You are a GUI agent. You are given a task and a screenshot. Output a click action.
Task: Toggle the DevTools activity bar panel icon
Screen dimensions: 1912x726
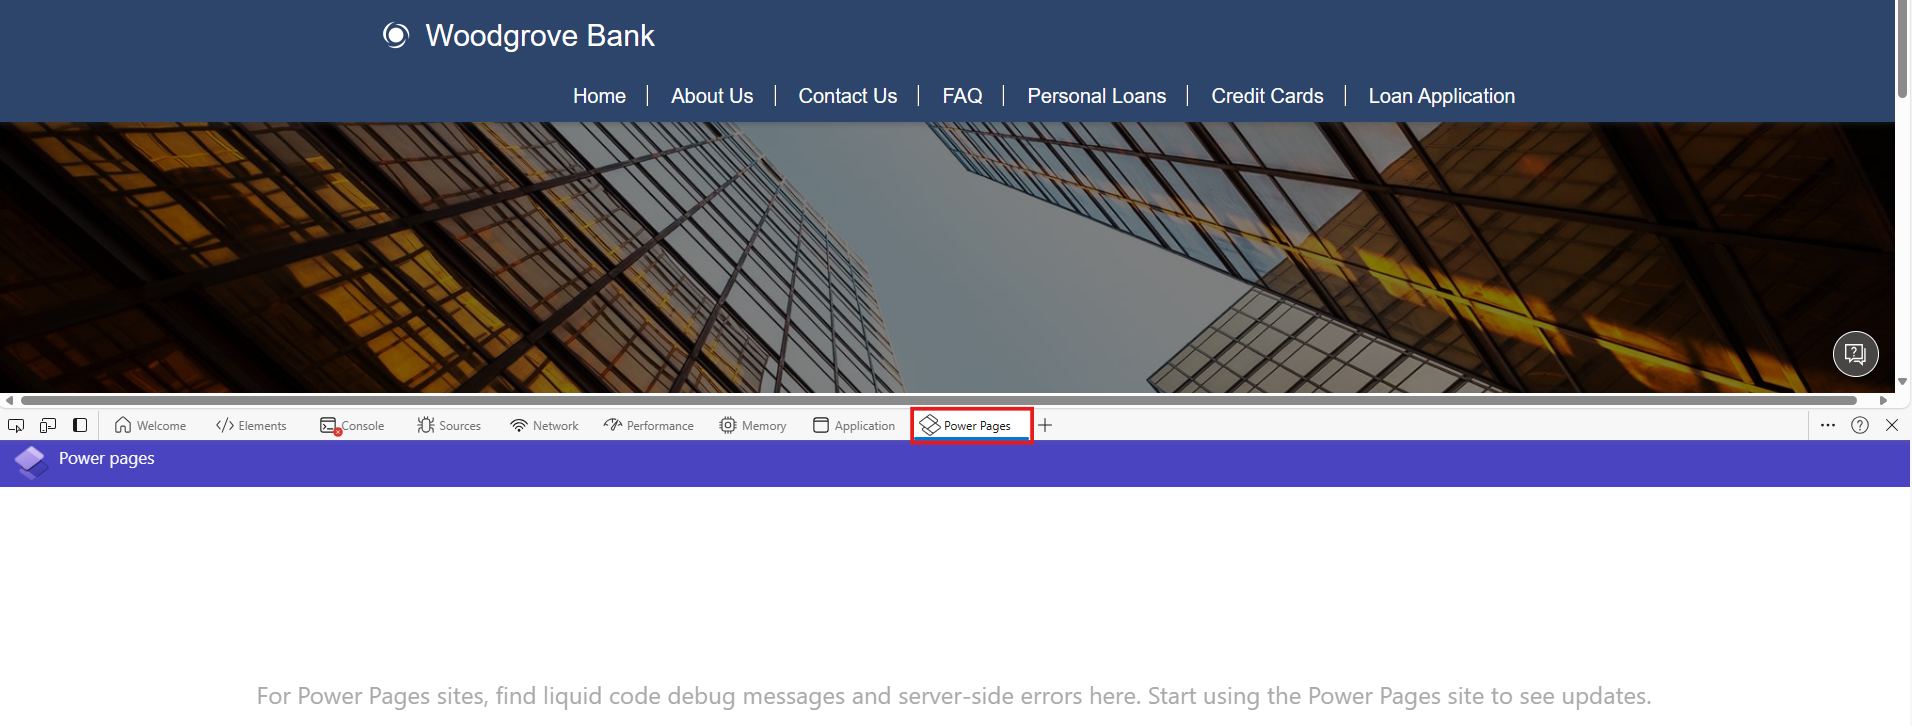point(80,425)
